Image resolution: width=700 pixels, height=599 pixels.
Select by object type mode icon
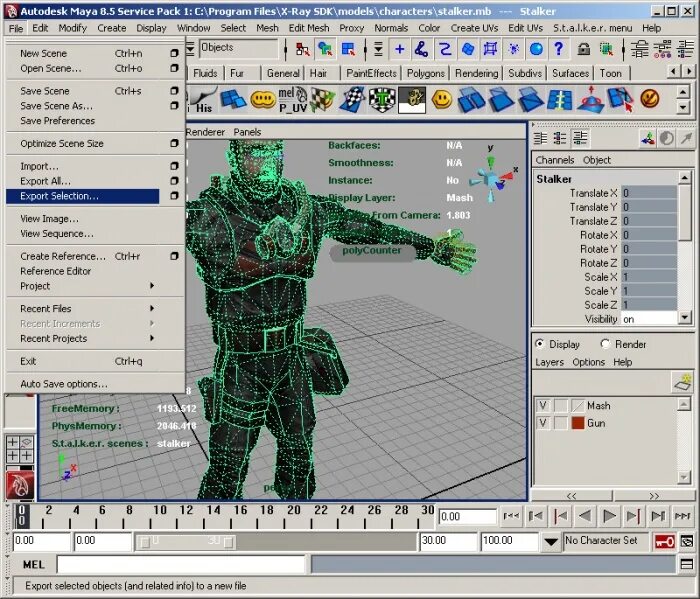[326, 49]
